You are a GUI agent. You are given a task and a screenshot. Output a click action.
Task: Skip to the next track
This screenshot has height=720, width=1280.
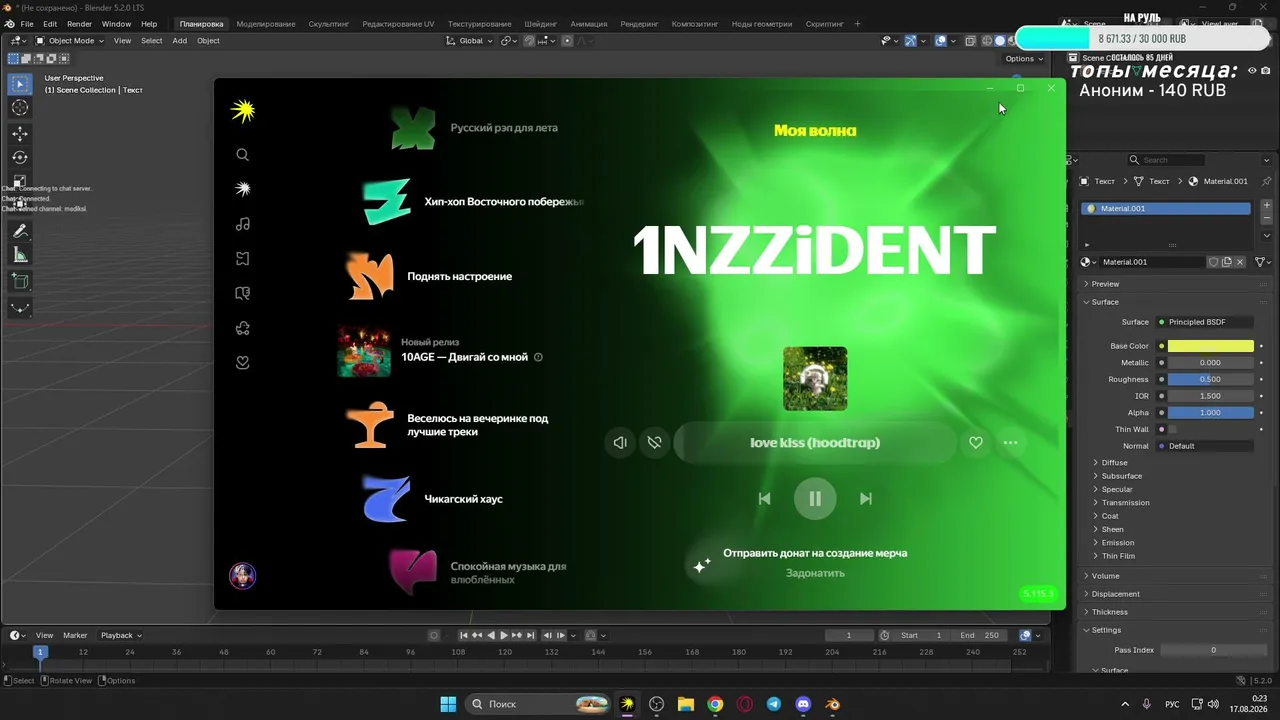coord(866,498)
